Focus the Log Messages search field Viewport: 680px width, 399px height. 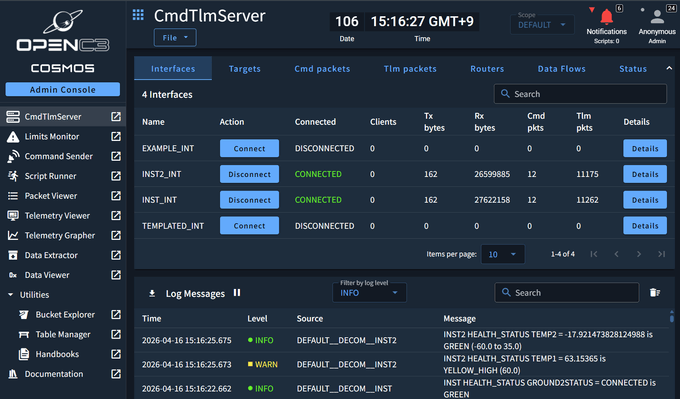click(x=567, y=293)
